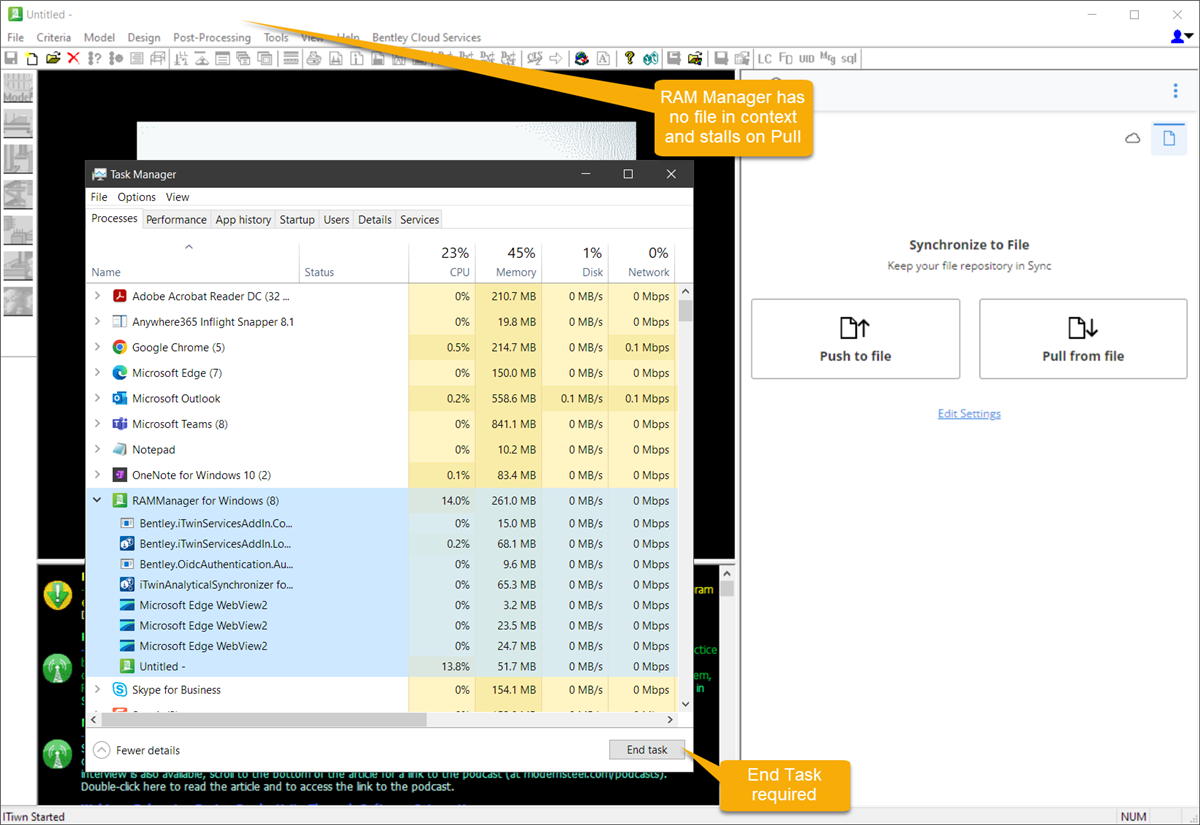Click the right arrow toolbar icon
Image resolution: width=1200 pixels, height=825 pixels.
point(556,58)
